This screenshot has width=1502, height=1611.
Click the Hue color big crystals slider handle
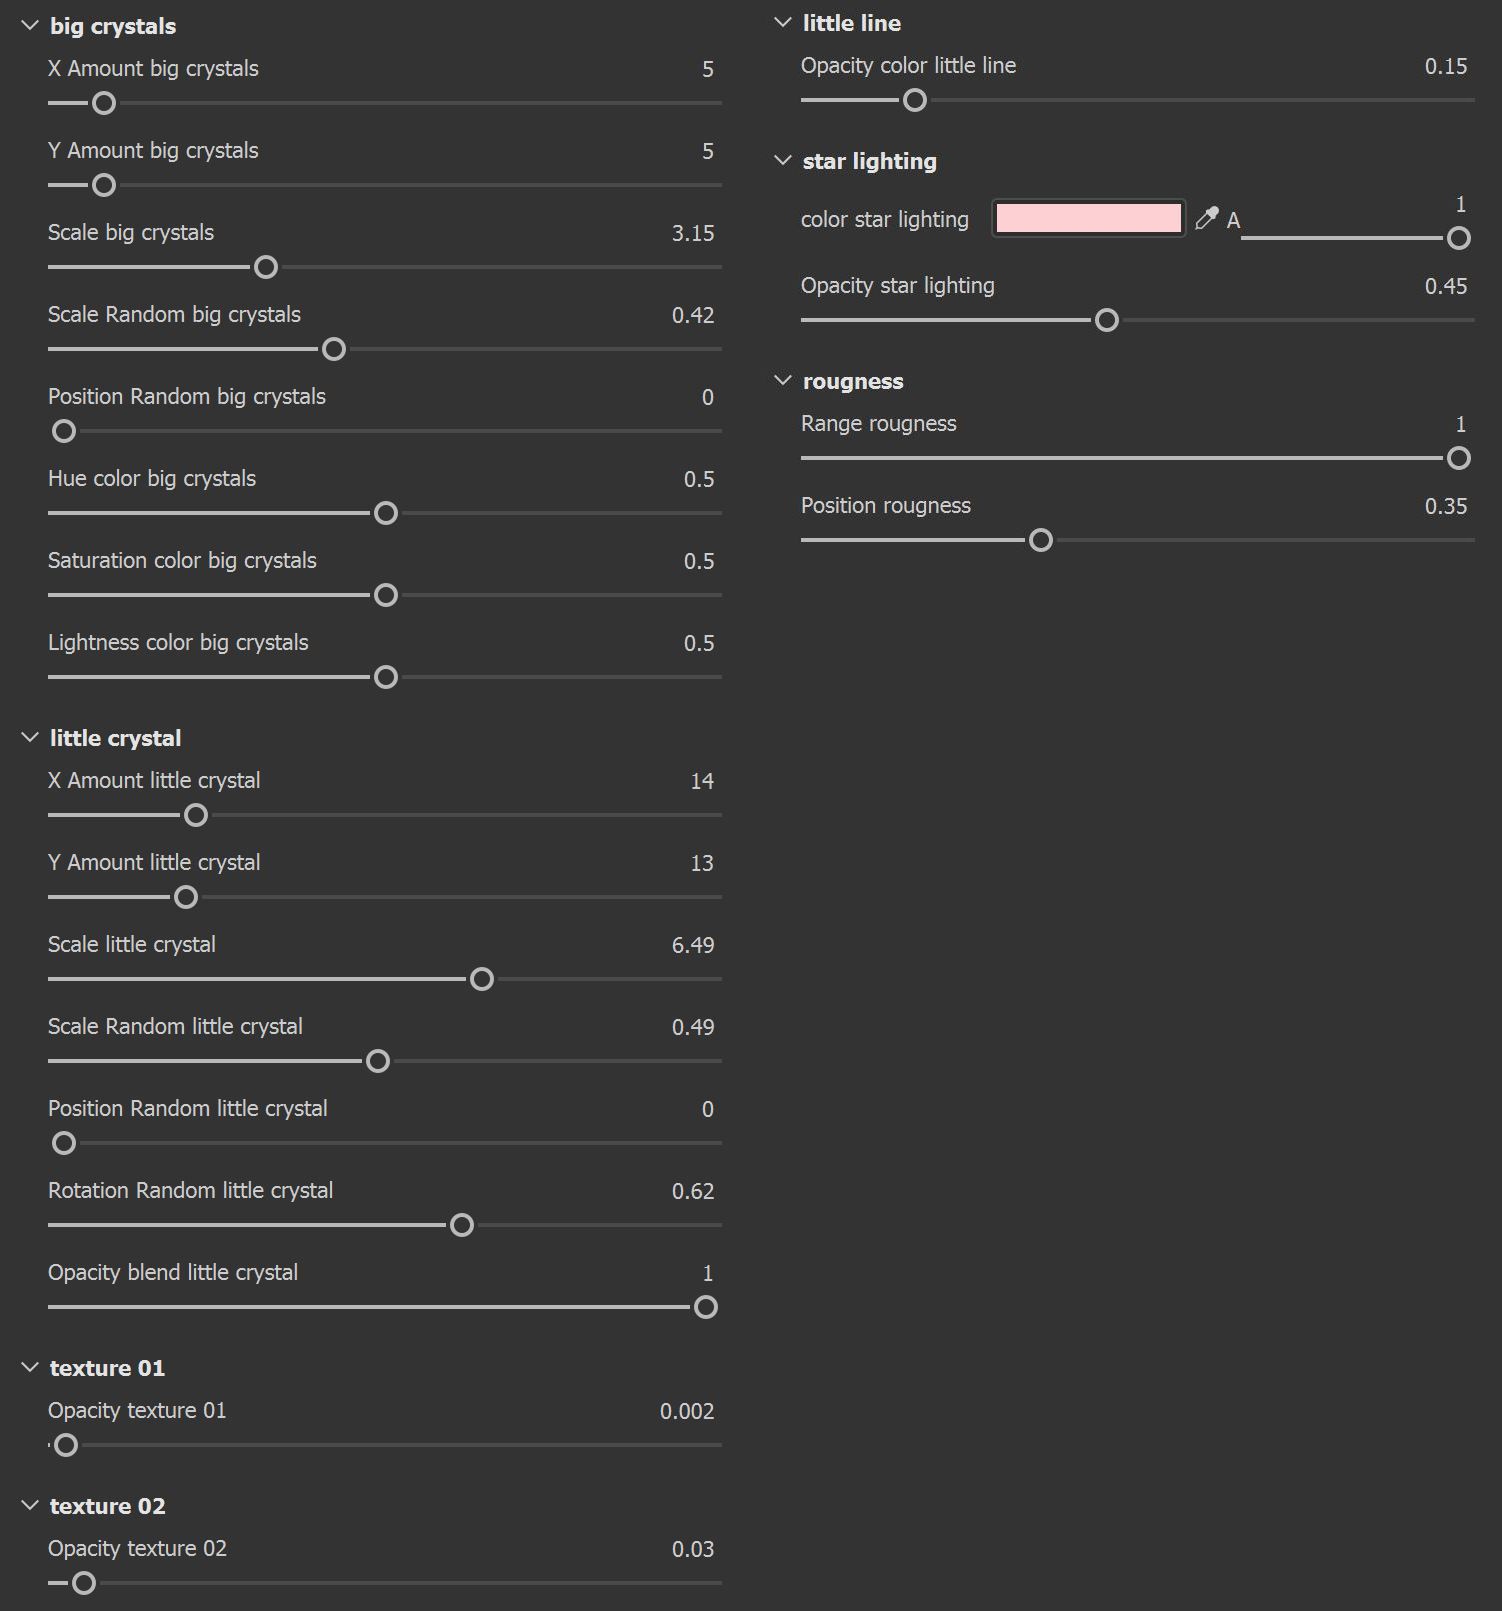(x=386, y=513)
